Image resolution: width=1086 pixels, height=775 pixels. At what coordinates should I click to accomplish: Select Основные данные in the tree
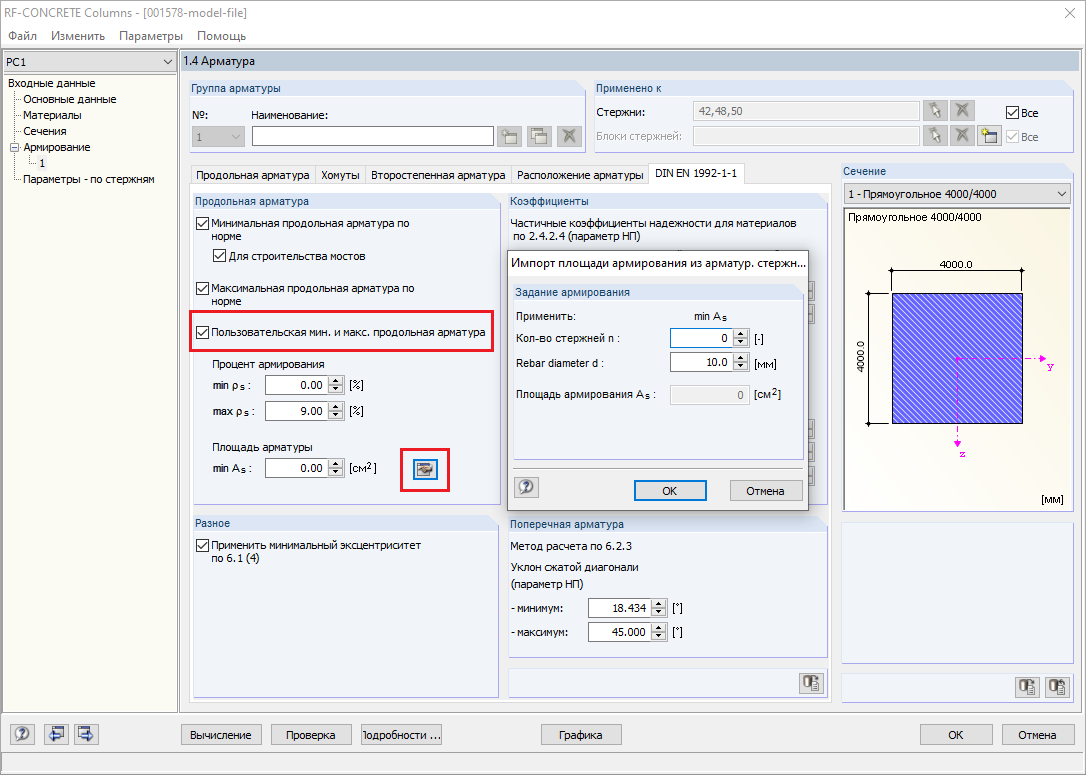tap(70, 99)
